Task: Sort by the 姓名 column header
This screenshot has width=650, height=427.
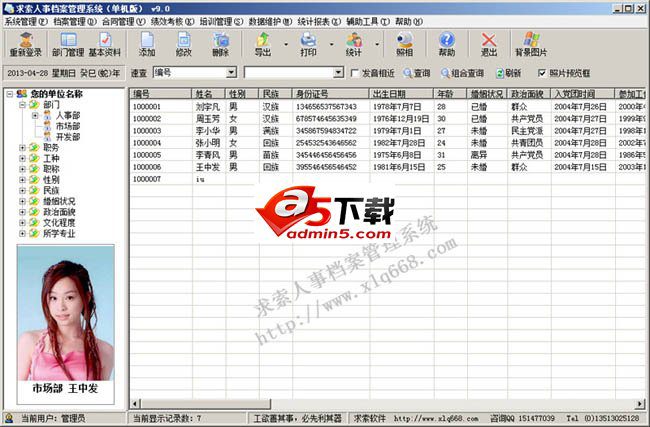Action: pos(209,94)
